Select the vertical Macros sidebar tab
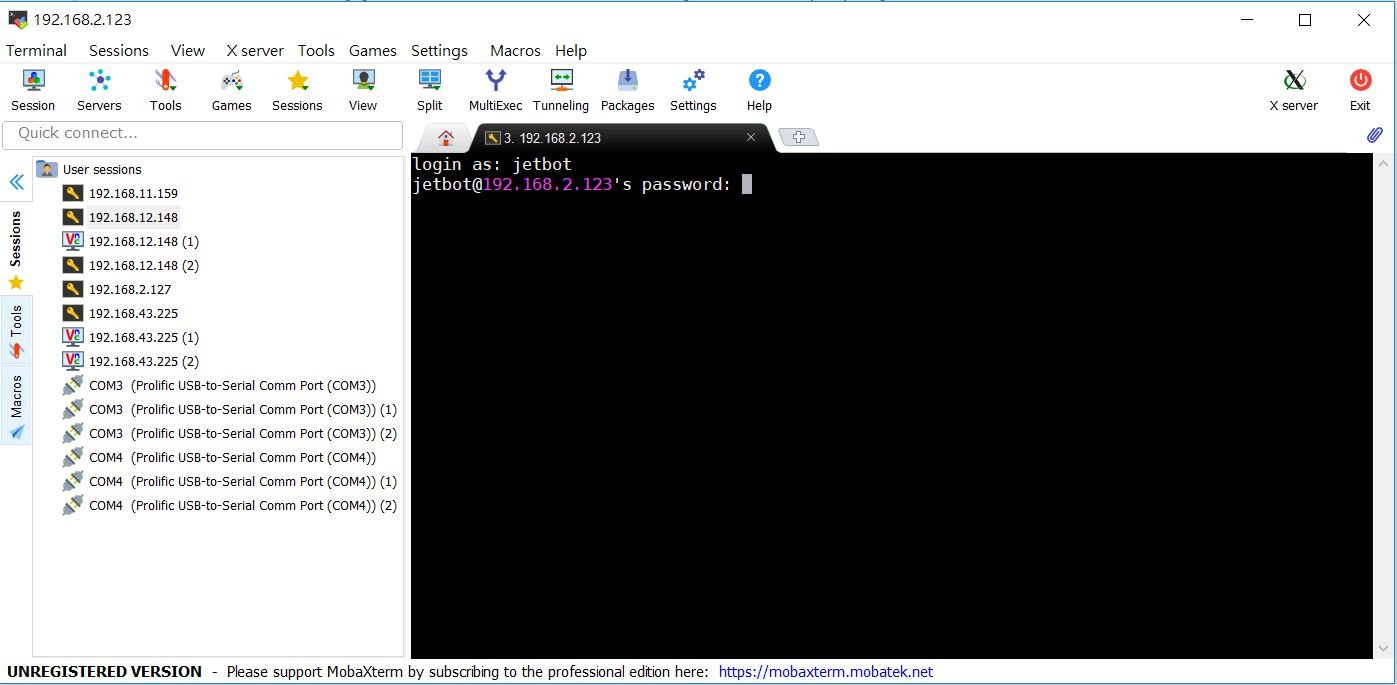 (16, 406)
